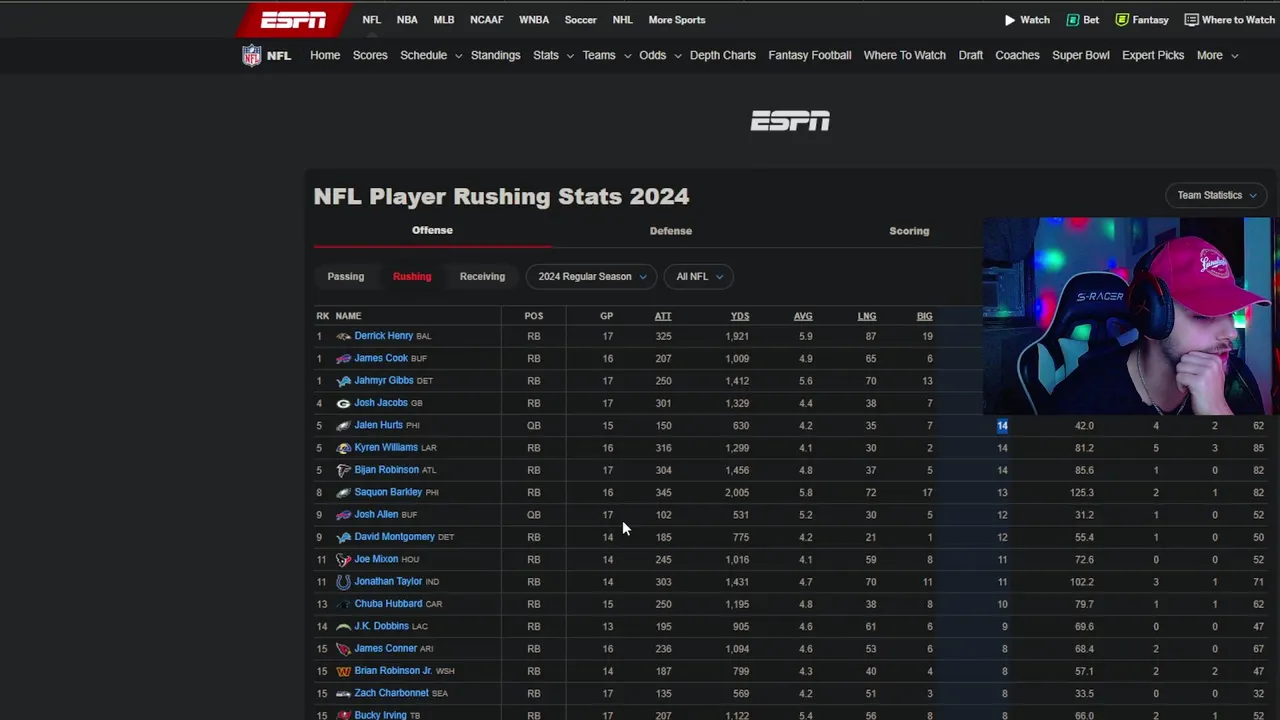Switch to the Scoring tab
Image resolution: width=1280 pixels, height=720 pixels.
(x=909, y=231)
